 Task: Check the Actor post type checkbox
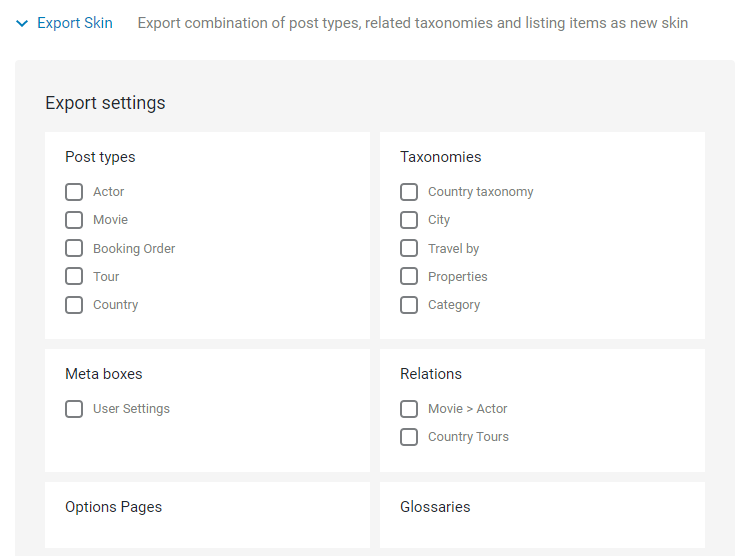point(74,192)
